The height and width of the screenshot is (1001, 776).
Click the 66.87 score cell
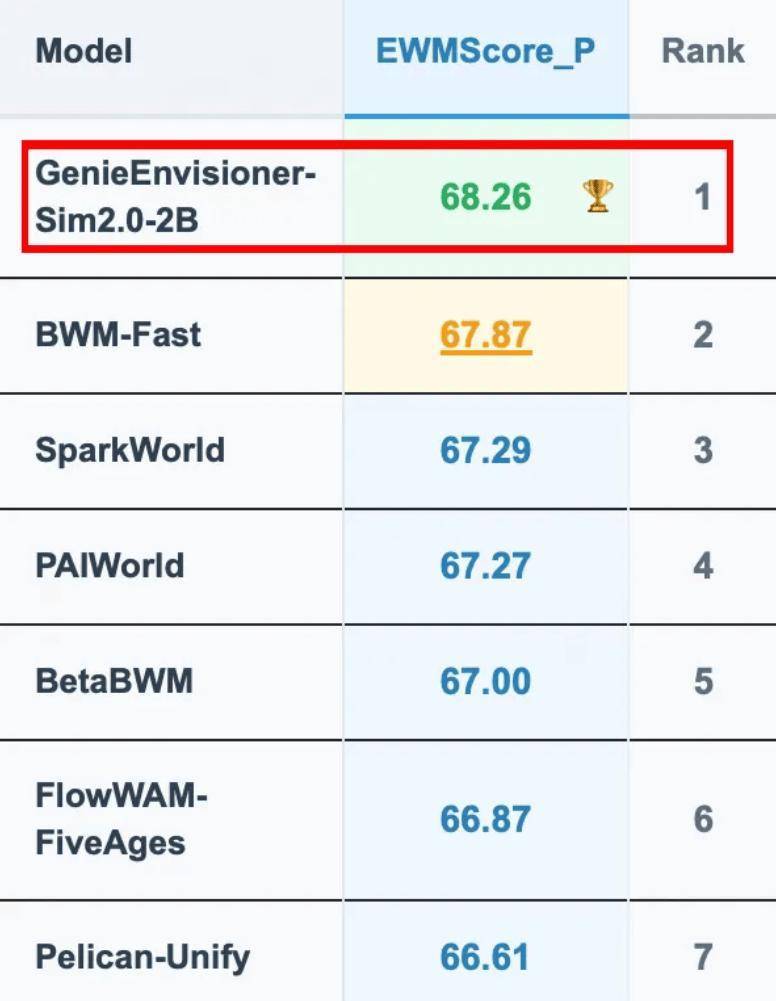click(486, 819)
